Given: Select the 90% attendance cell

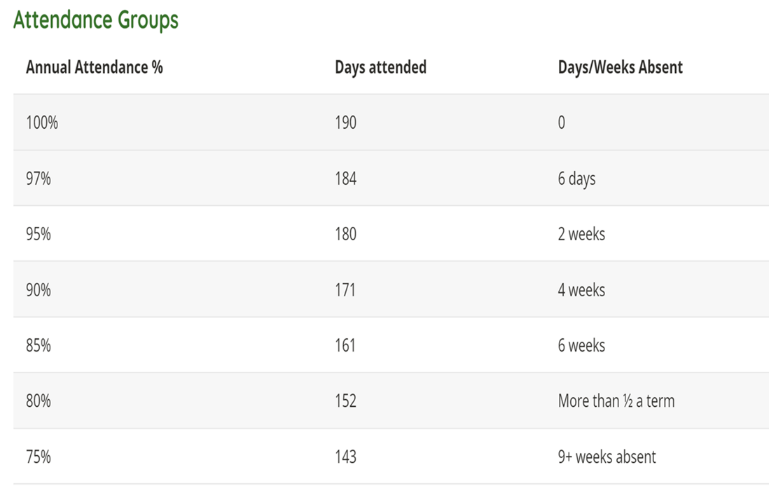Looking at the screenshot, I should 38,290.
